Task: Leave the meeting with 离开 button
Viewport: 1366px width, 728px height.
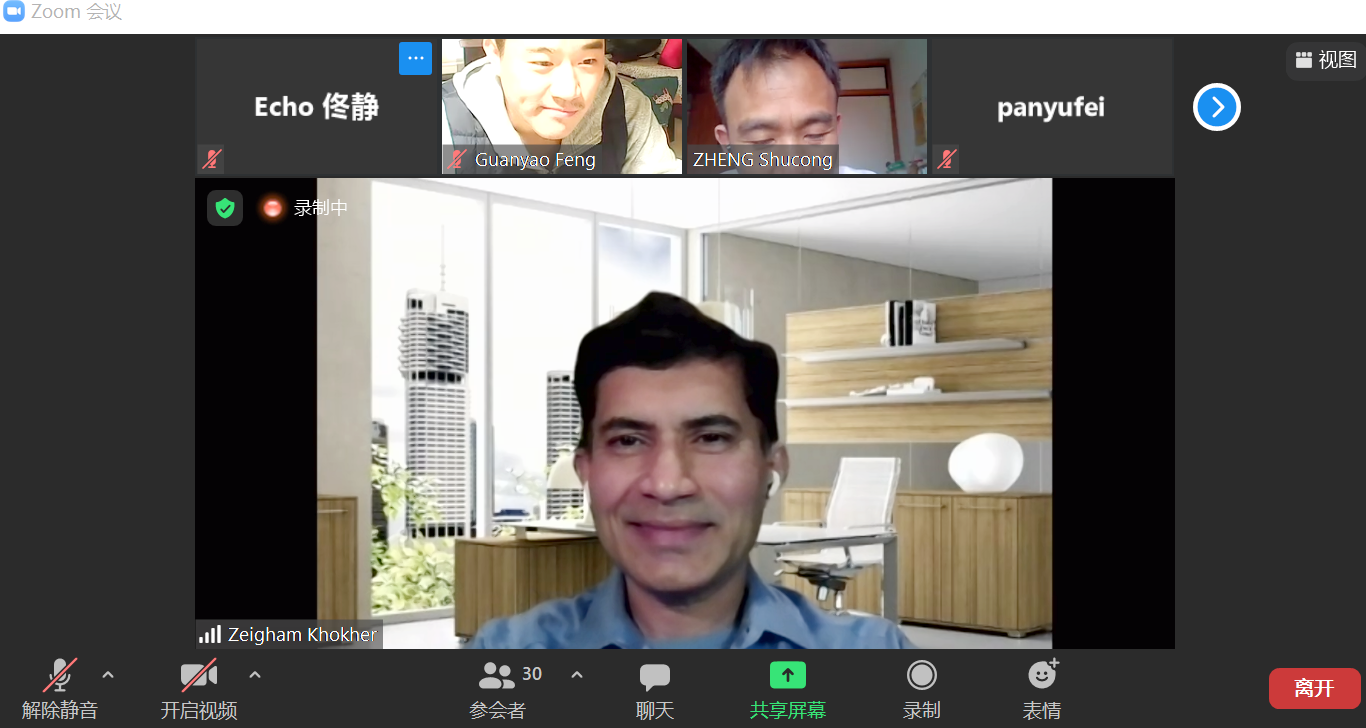Action: pos(1314,688)
